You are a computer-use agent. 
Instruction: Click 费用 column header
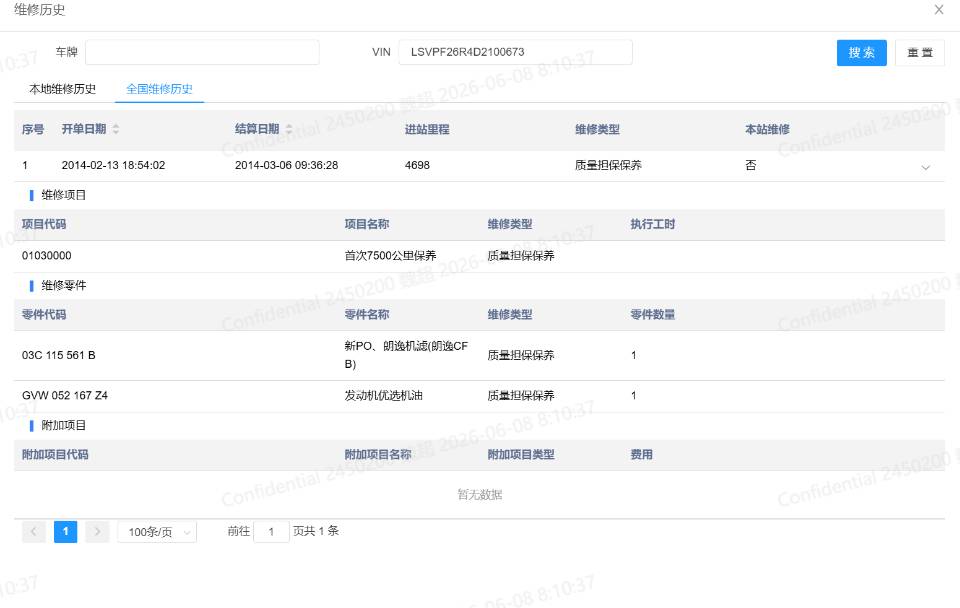(642, 454)
